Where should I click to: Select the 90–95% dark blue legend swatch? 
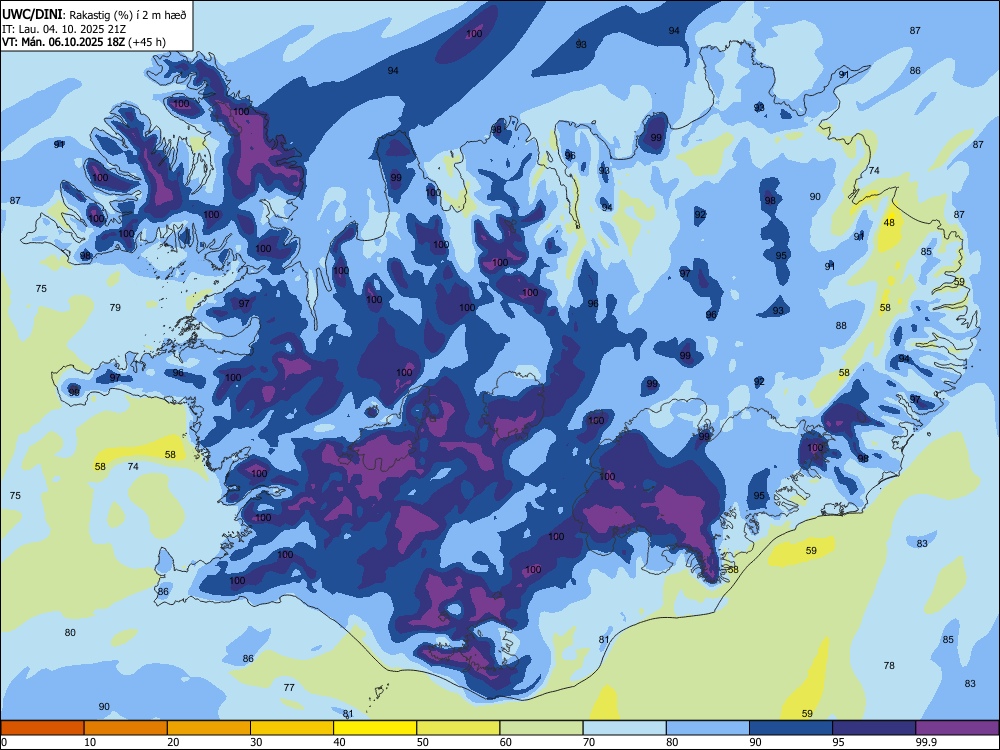[x=791, y=728]
